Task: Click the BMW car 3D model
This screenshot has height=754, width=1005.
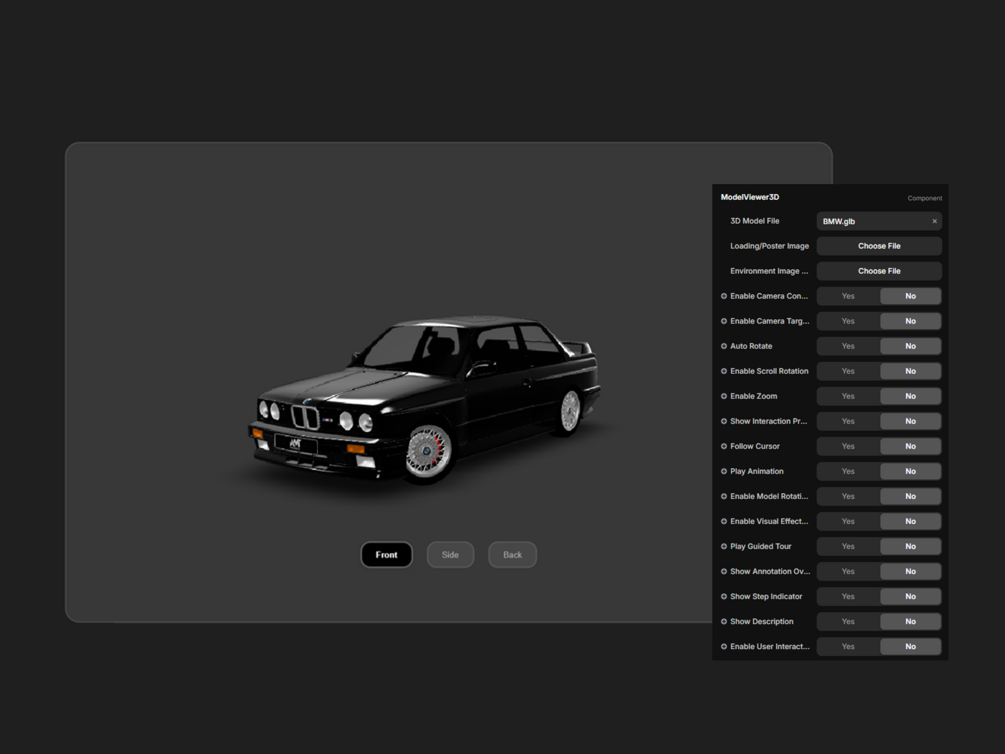Action: (x=423, y=399)
